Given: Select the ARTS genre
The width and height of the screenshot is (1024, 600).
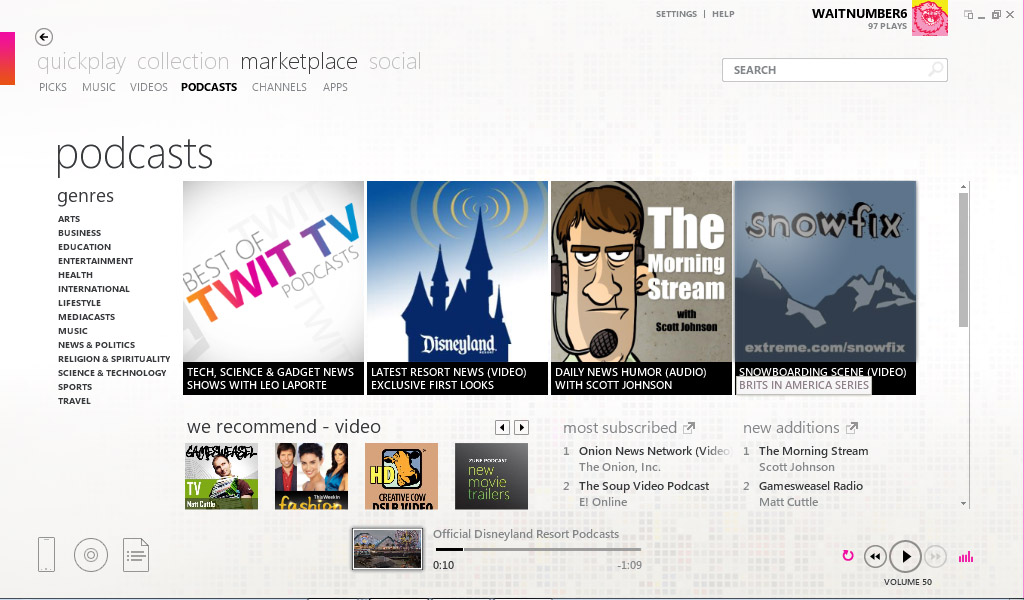Looking at the screenshot, I should coord(69,219).
